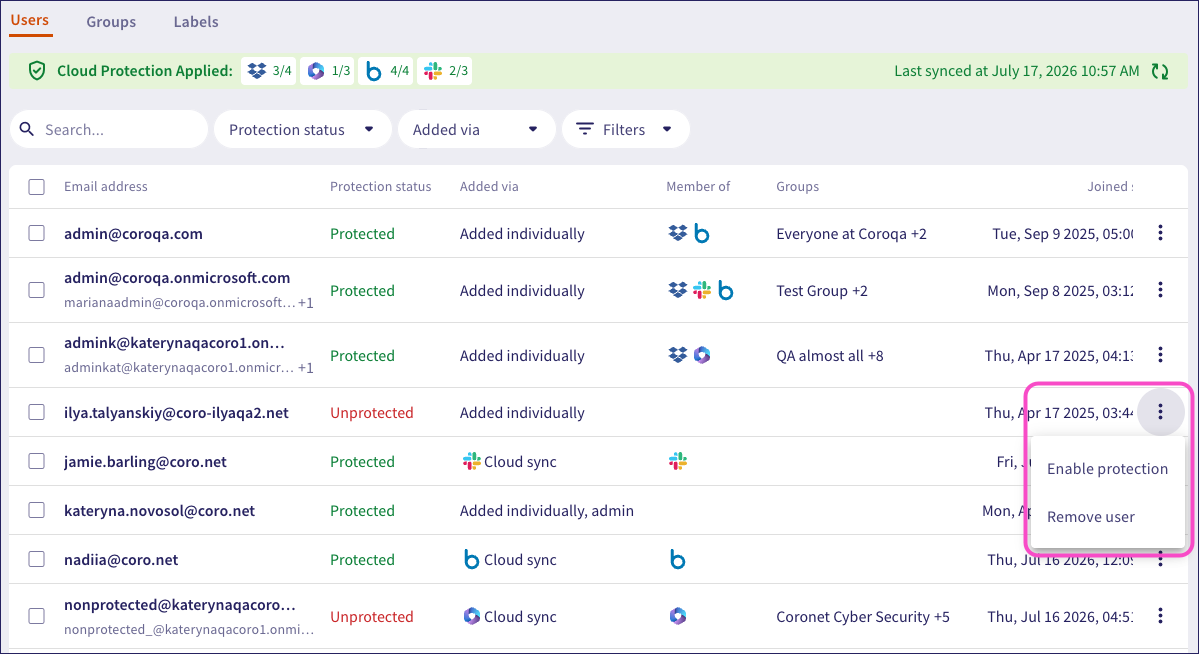Click Dropbox icon in admink@katerynaqacoro1 row
Screen dimensions: 1199x654
tap(677, 355)
